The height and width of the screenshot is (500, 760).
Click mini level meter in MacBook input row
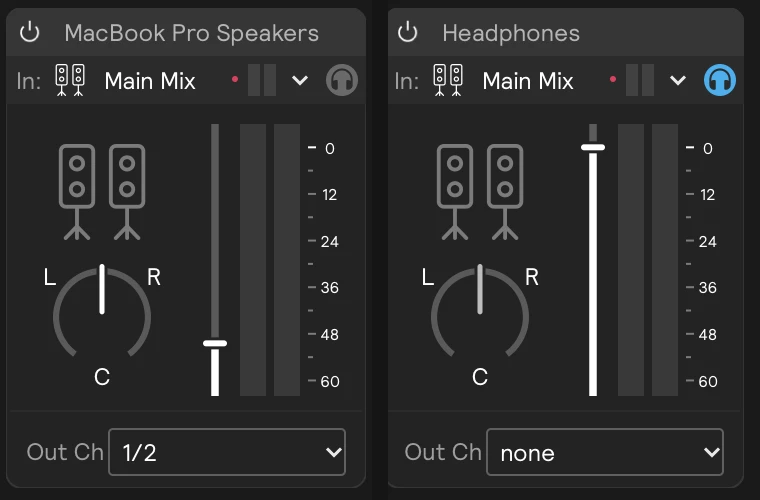pyautogui.click(x=262, y=80)
